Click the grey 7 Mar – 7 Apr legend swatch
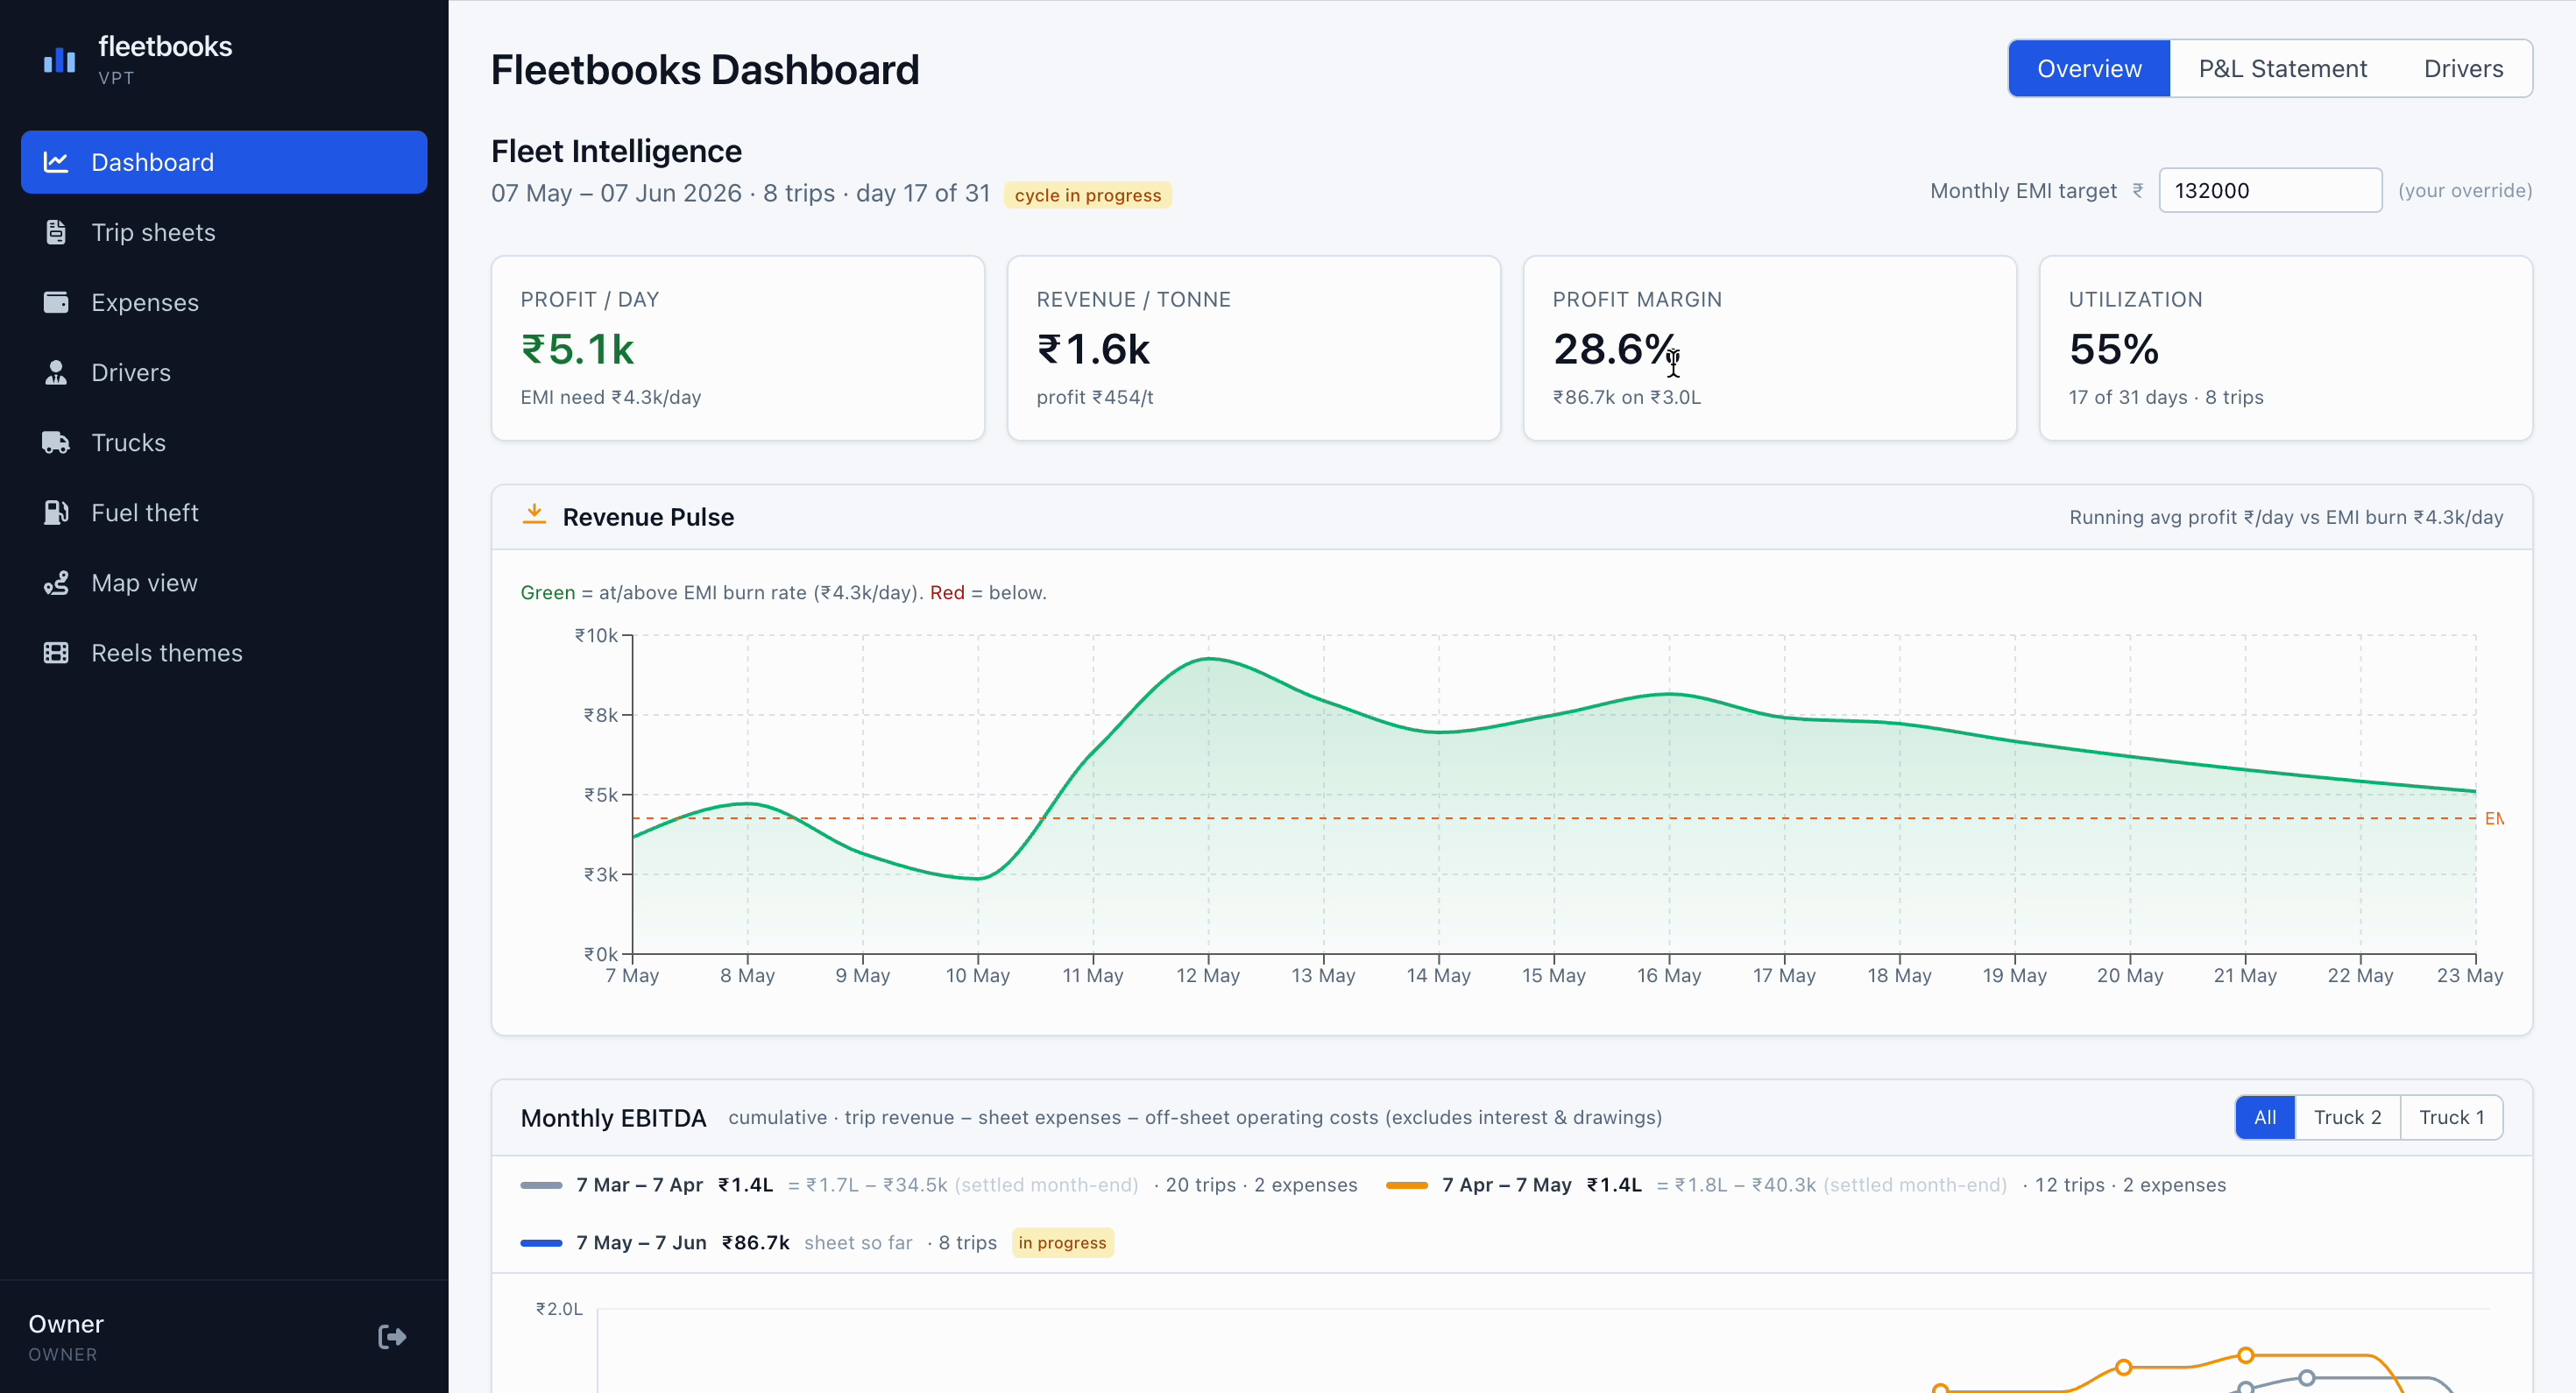This screenshot has width=2576, height=1393. 541,1185
